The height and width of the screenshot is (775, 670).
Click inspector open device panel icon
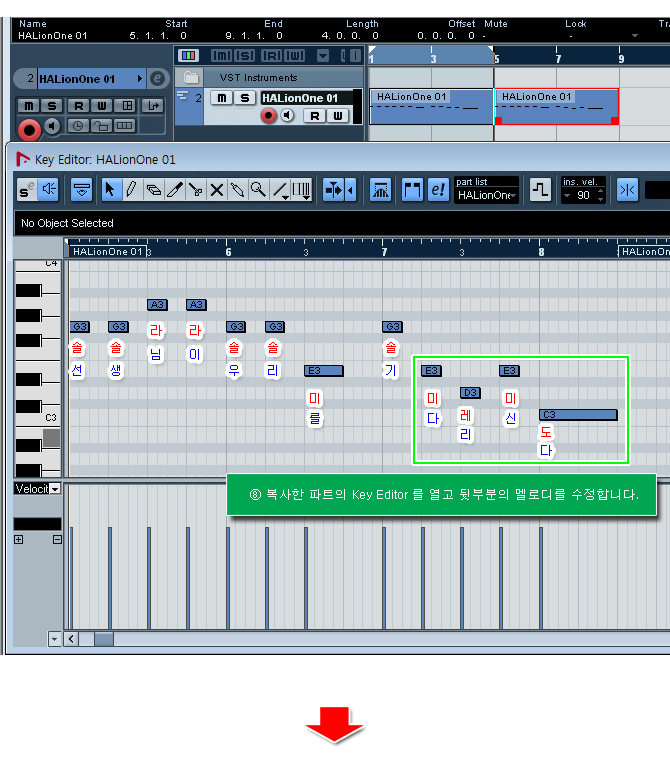pyautogui.click(x=153, y=105)
